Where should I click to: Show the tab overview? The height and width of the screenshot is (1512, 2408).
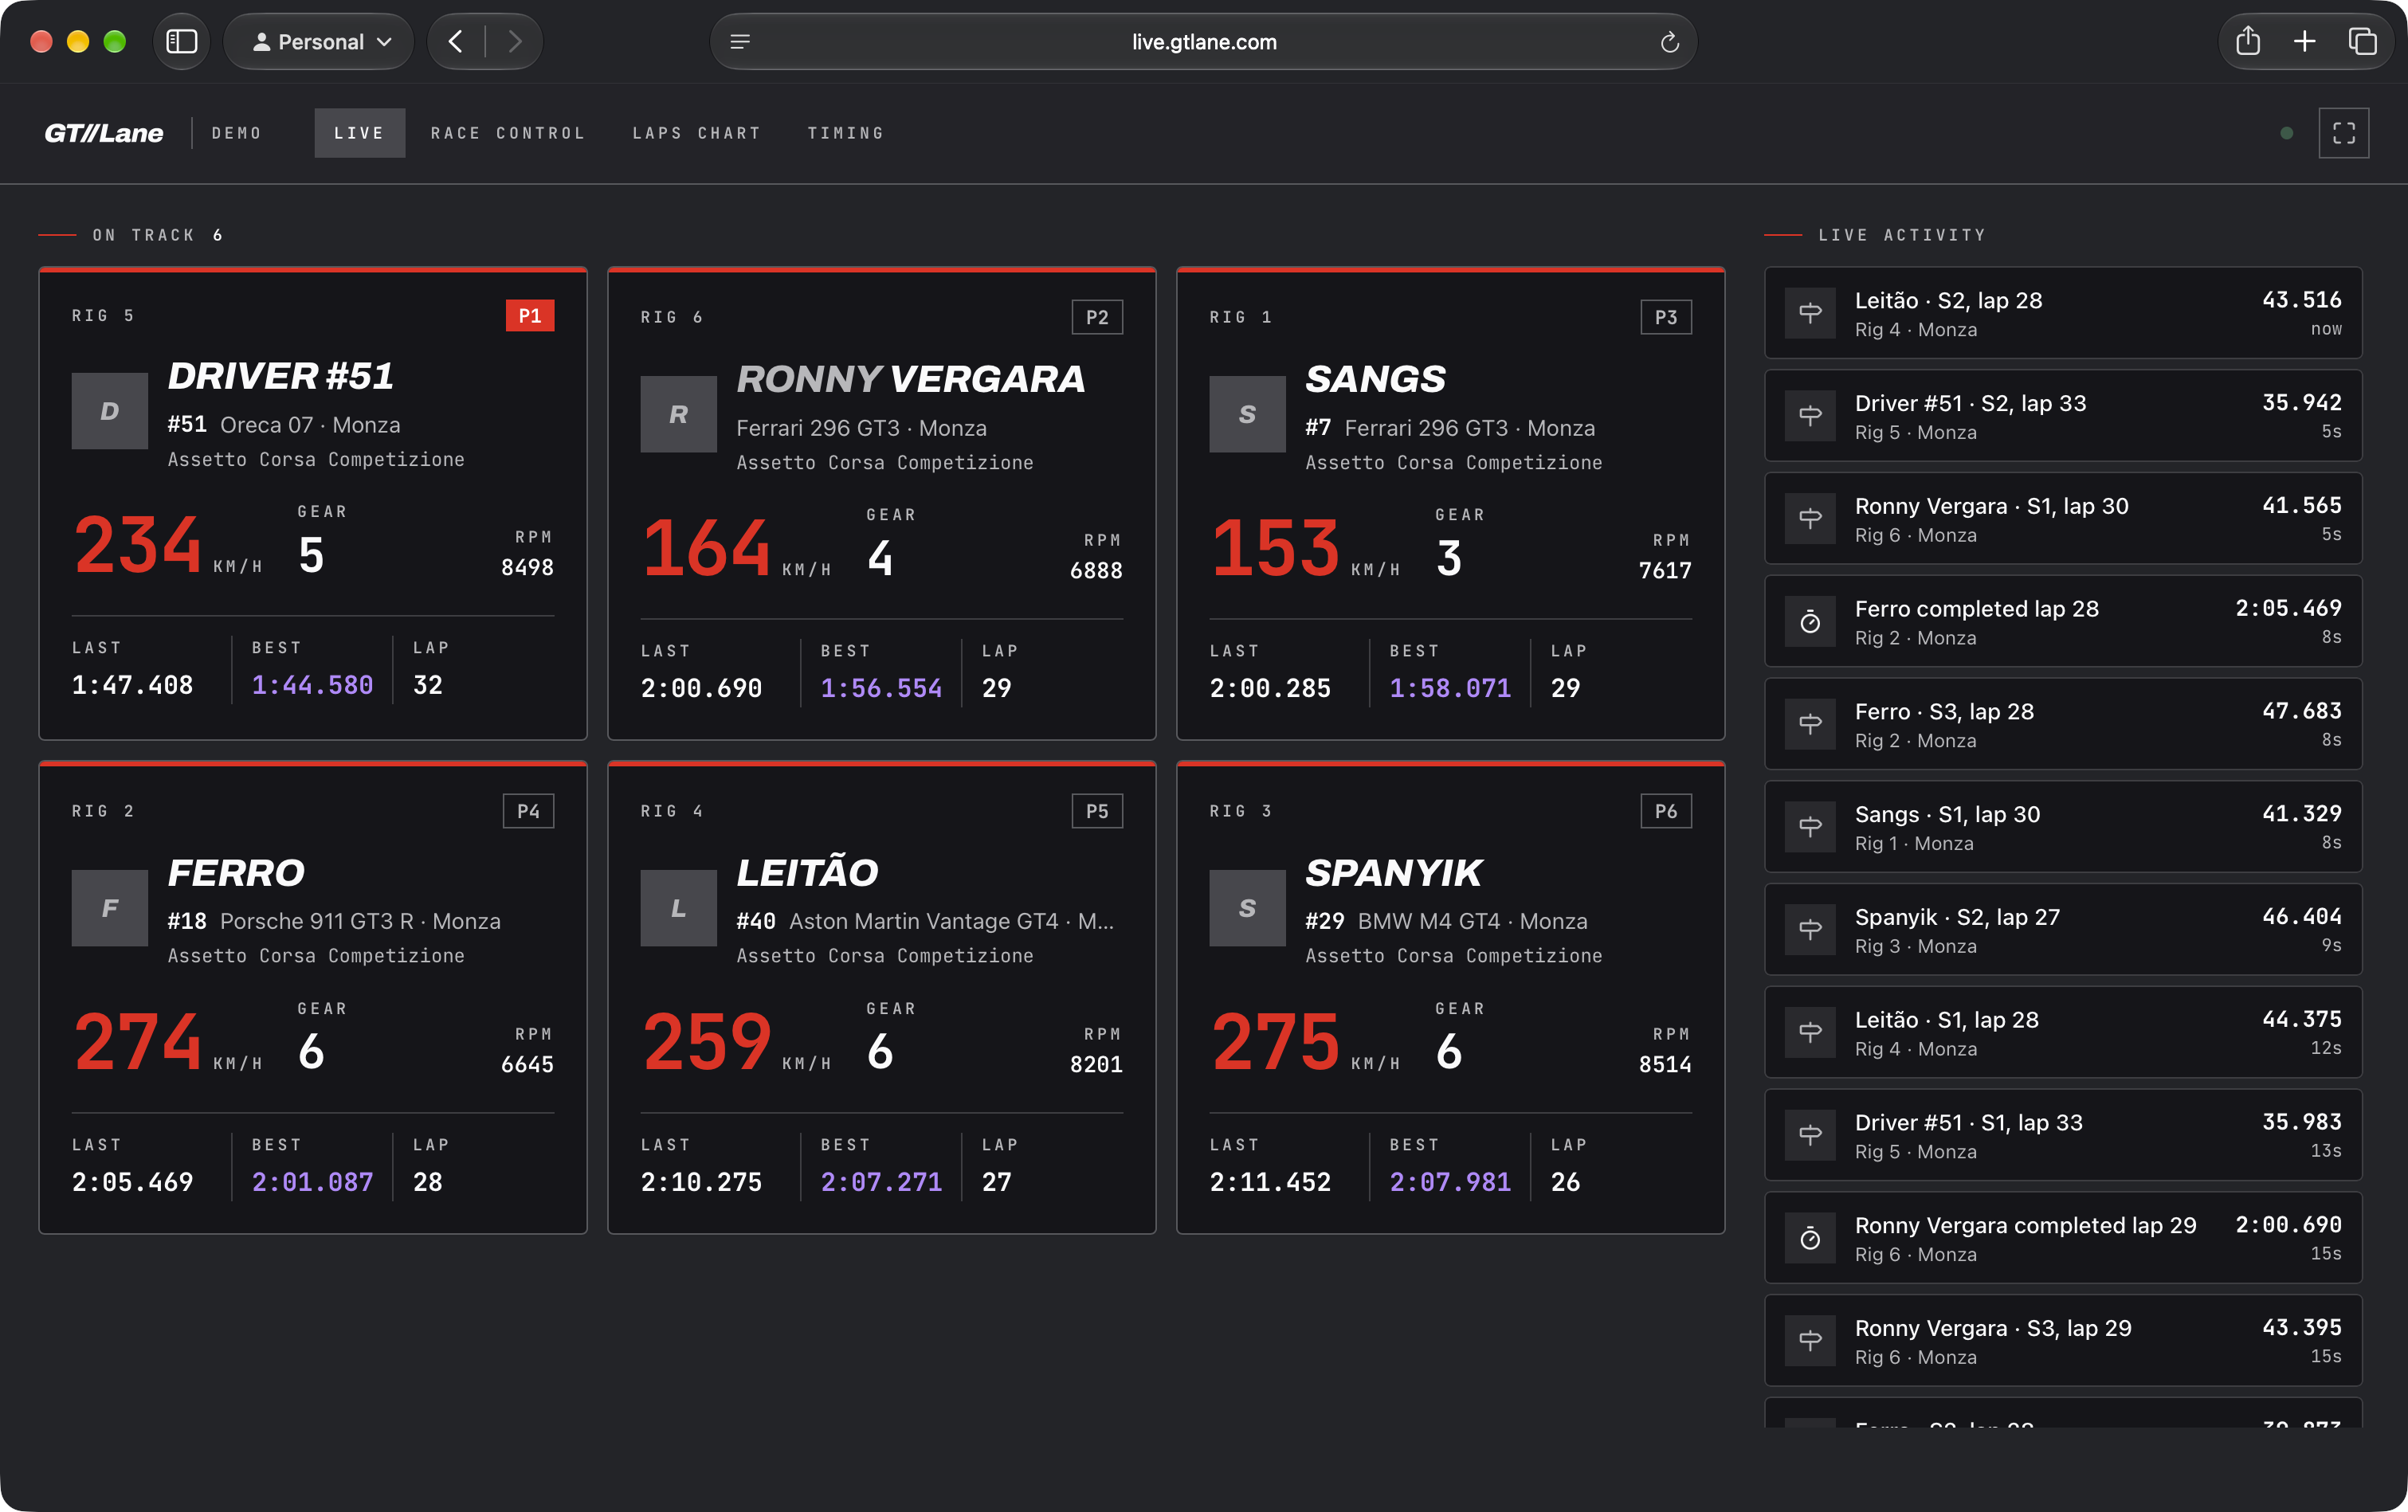(2362, 41)
